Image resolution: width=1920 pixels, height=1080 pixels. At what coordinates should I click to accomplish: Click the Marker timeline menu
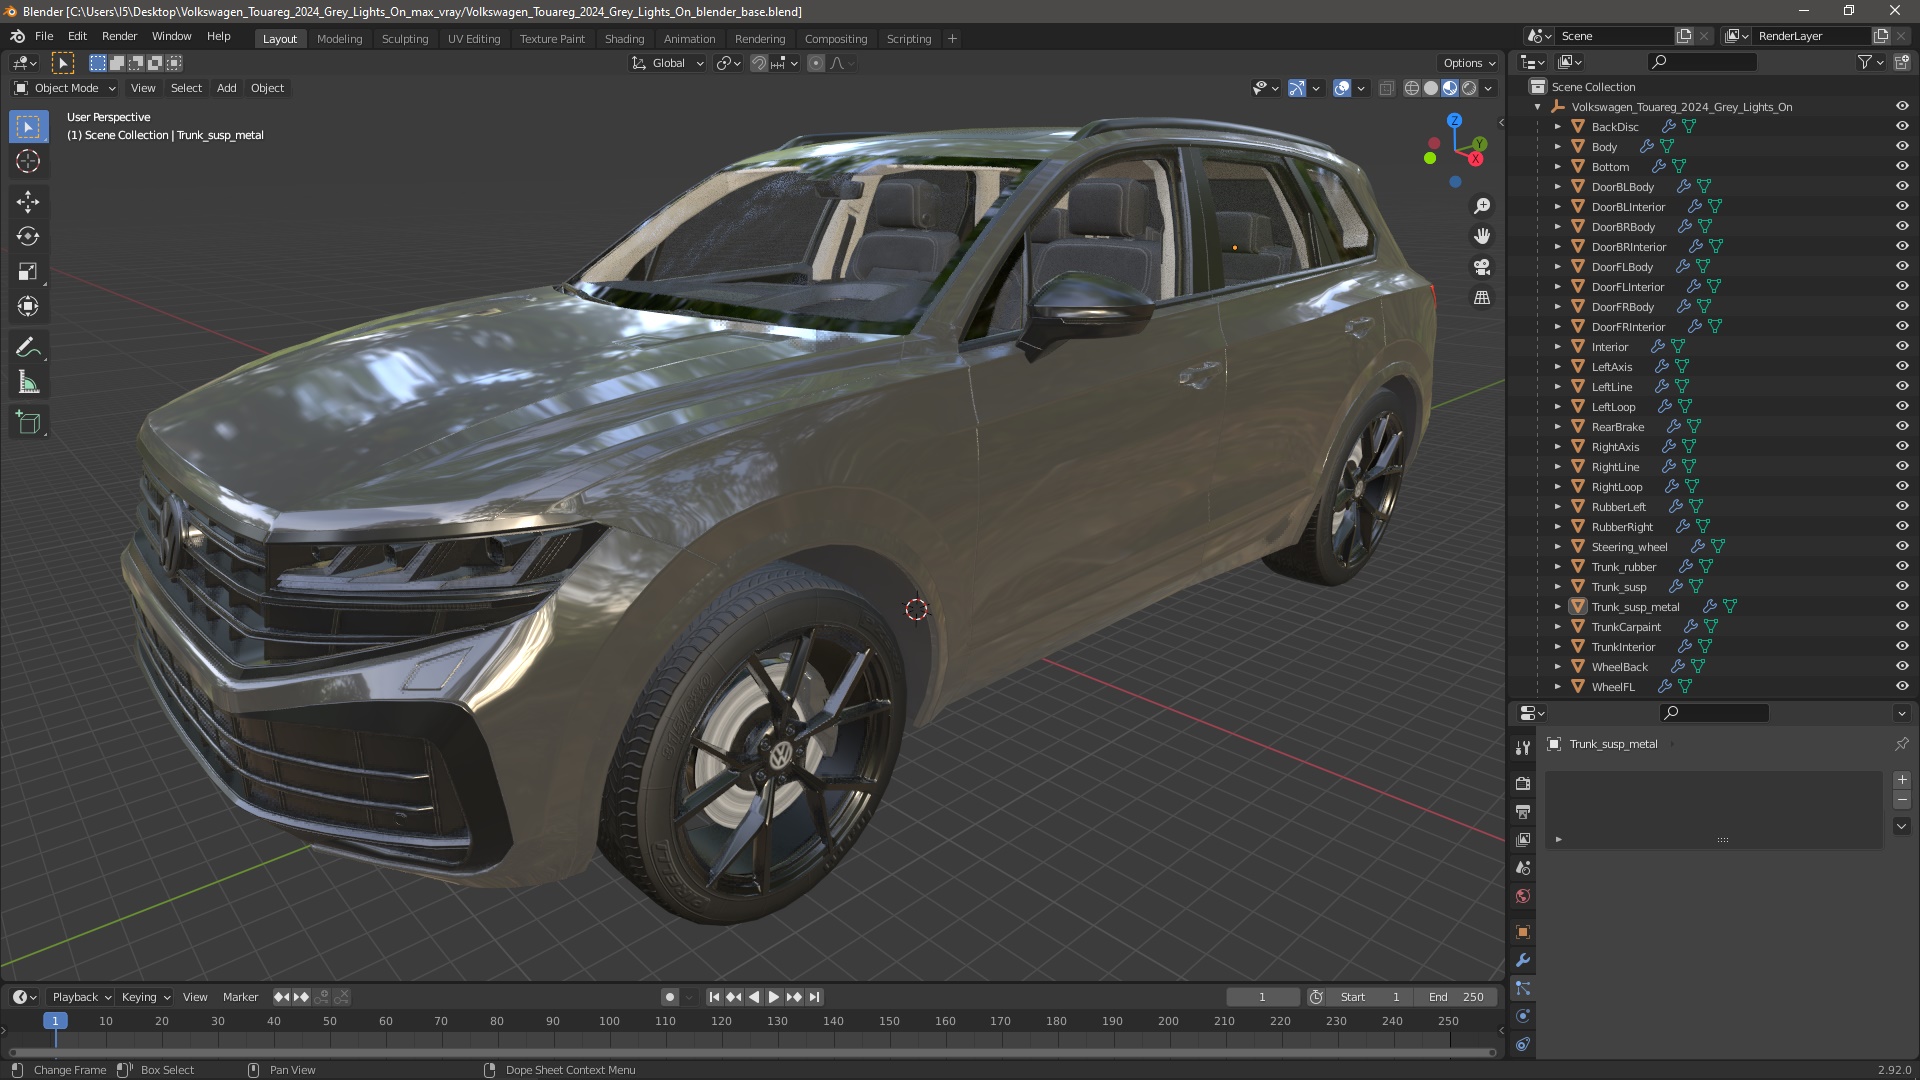pos(240,997)
